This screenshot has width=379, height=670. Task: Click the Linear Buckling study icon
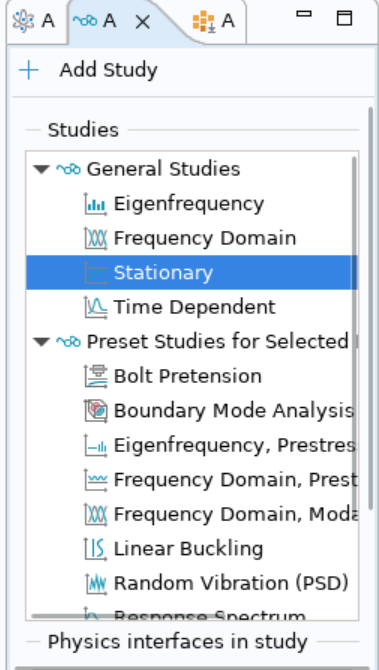(96, 549)
